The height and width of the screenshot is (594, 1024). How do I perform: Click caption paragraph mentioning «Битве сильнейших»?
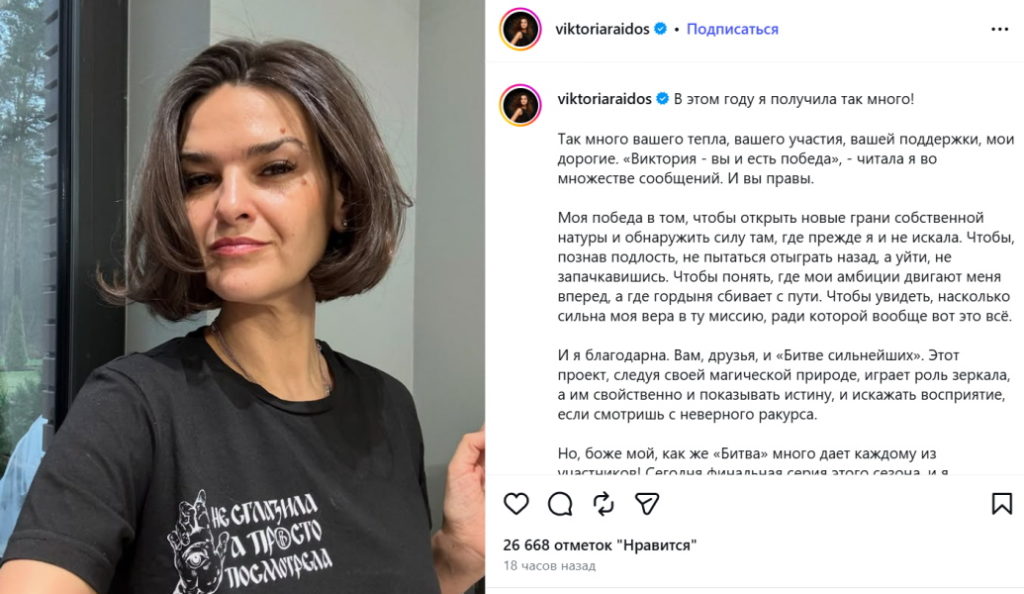pyautogui.click(x=784, y=385)
